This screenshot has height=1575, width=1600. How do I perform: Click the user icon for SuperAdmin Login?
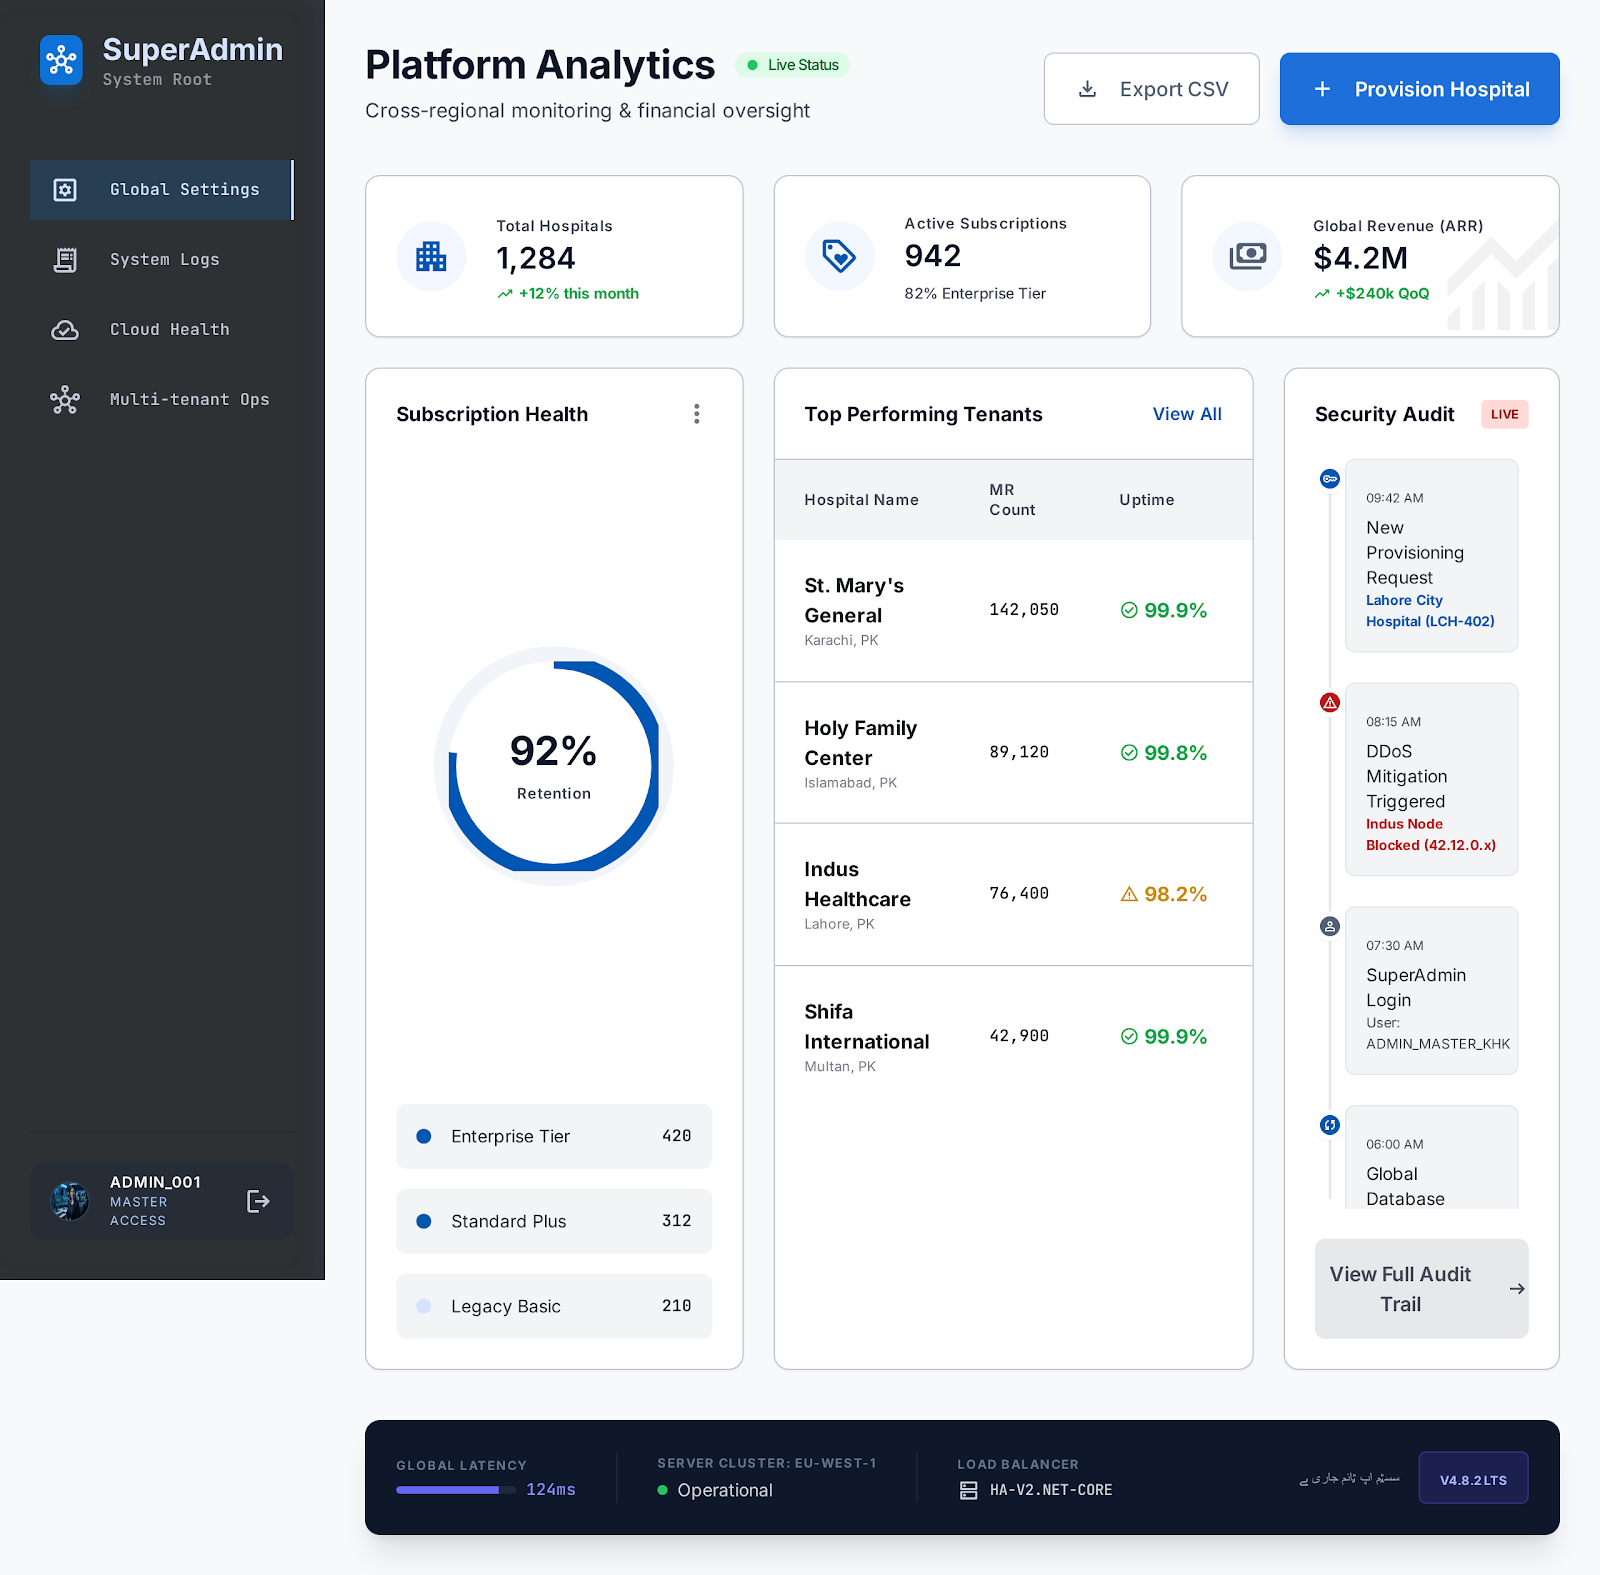[1330, 927]
